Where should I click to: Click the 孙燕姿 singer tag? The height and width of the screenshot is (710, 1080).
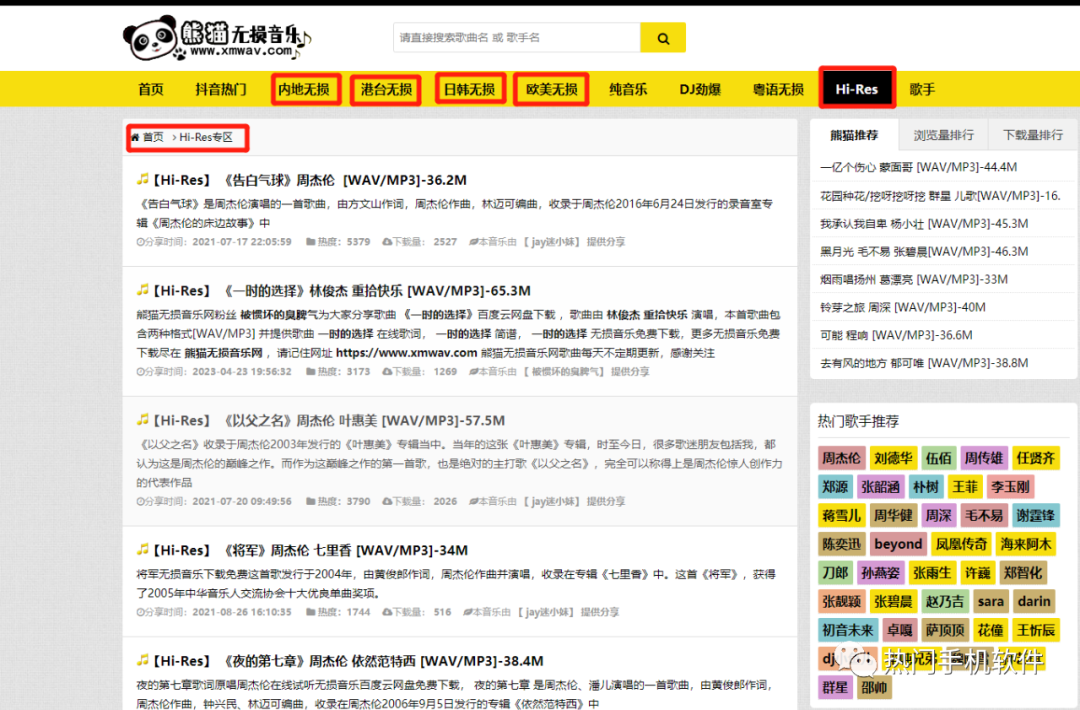880,573
